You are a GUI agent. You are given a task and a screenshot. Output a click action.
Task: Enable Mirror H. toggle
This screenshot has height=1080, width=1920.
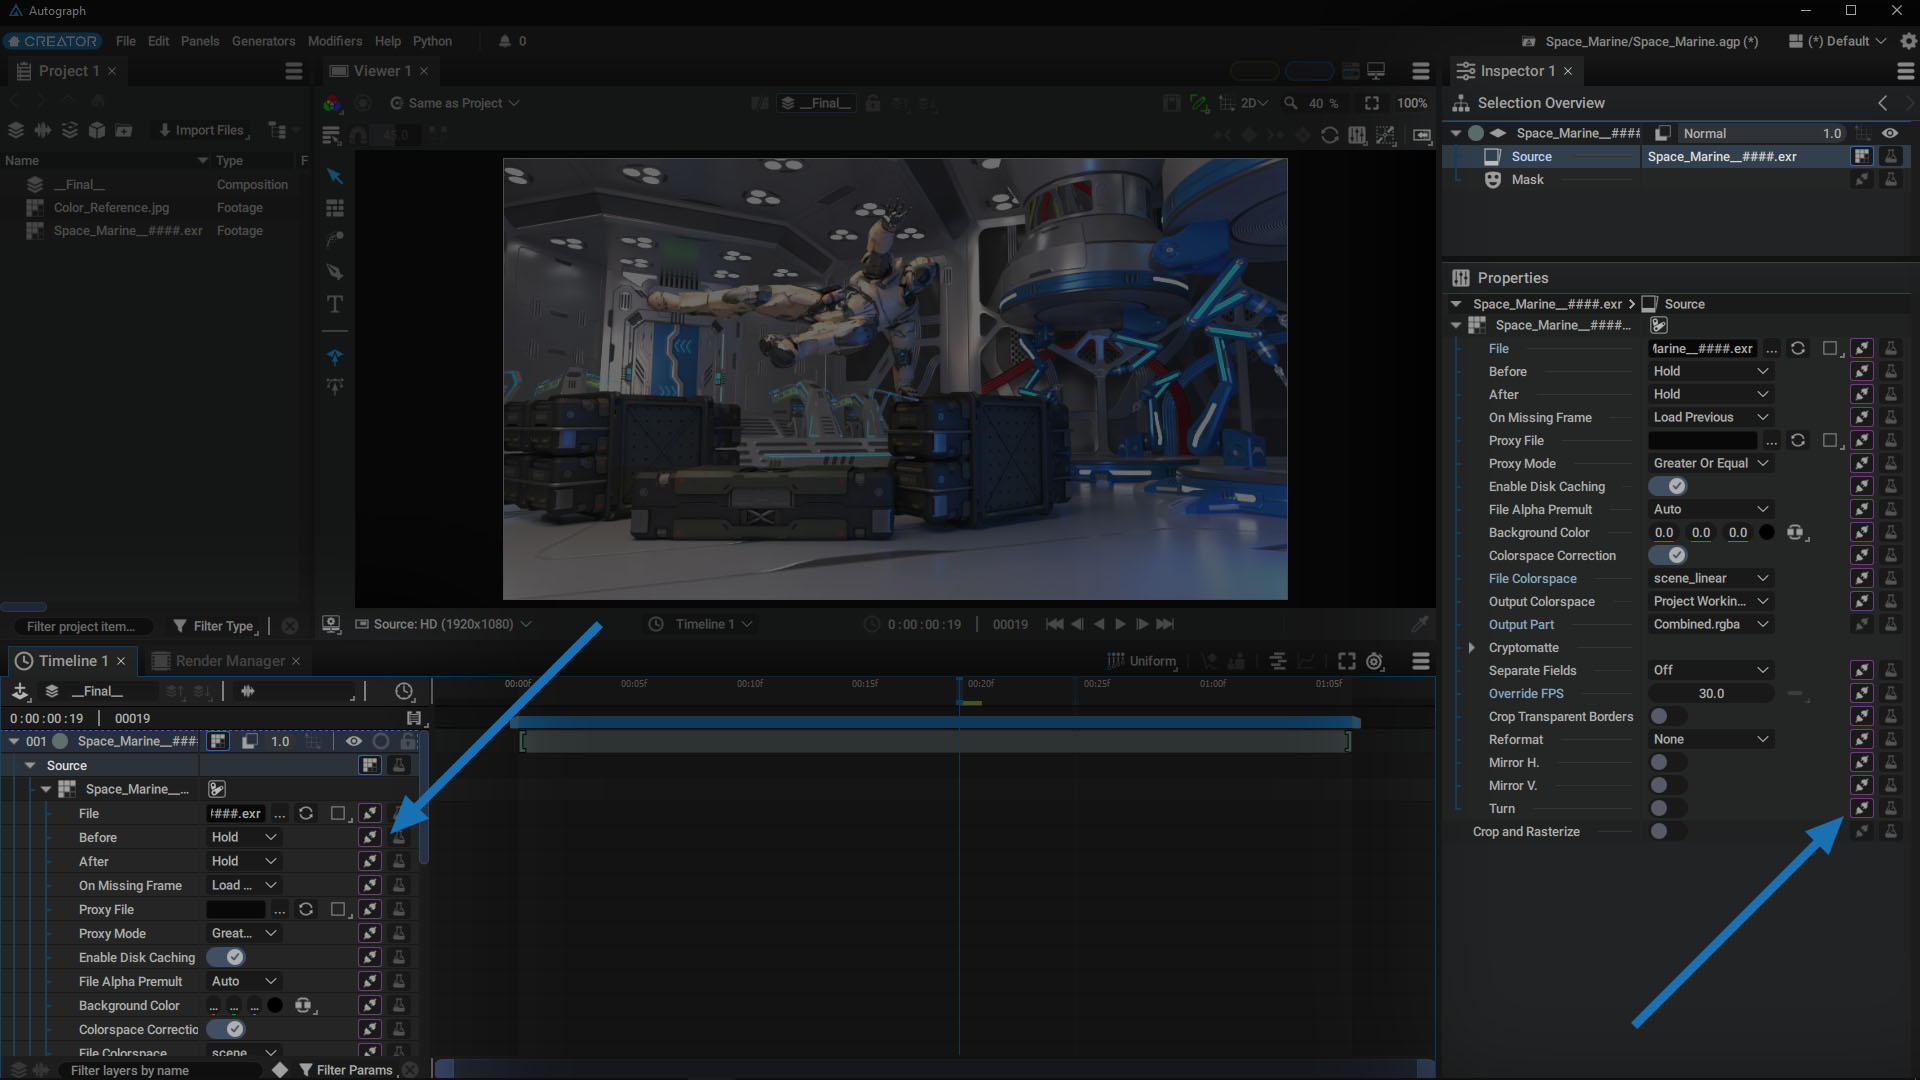coord(1669,762)
